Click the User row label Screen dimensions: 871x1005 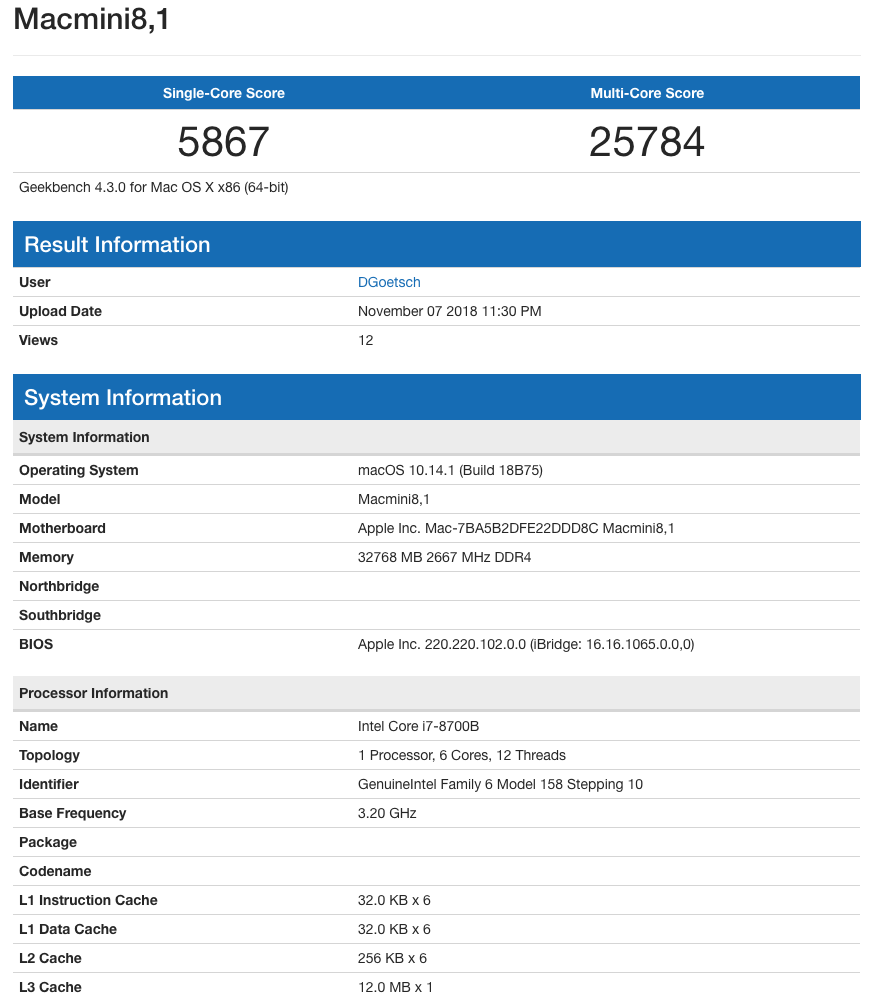35,282
